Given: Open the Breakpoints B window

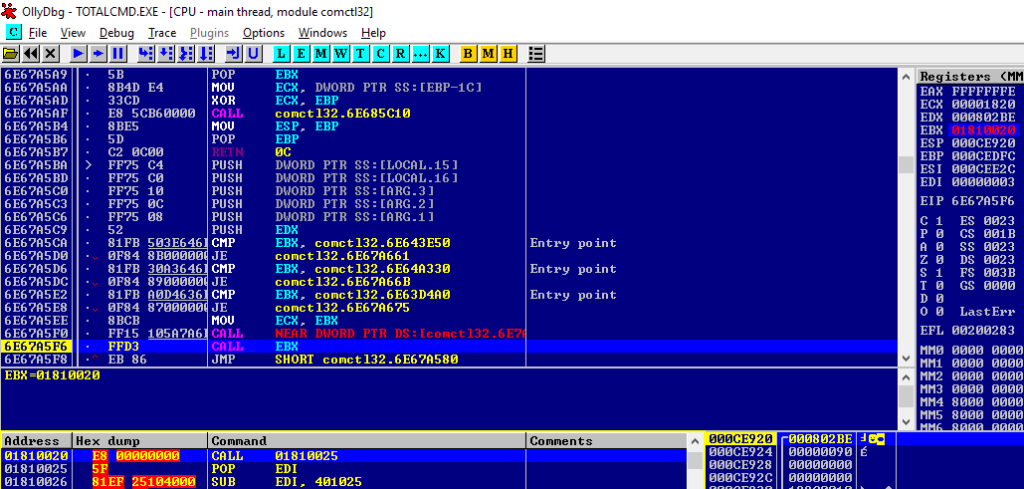Looking at the screenshot, I should 468,53.
